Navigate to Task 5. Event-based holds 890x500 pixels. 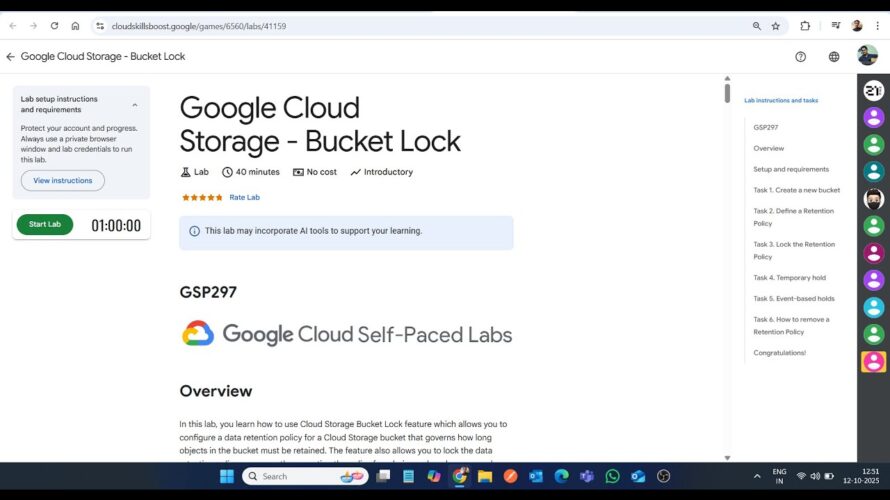pos(793,299)
